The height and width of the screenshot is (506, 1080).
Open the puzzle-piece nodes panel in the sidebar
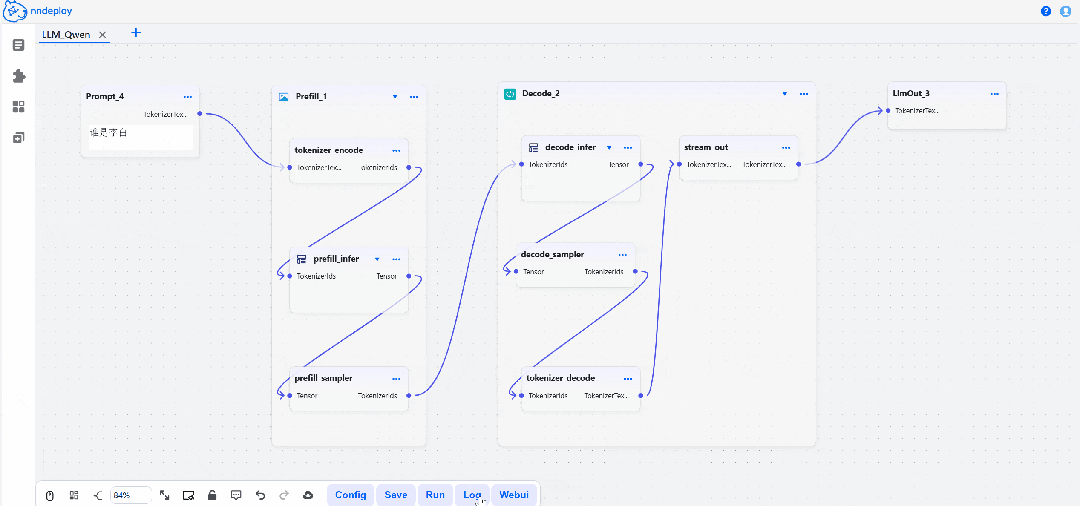point(18,76)
